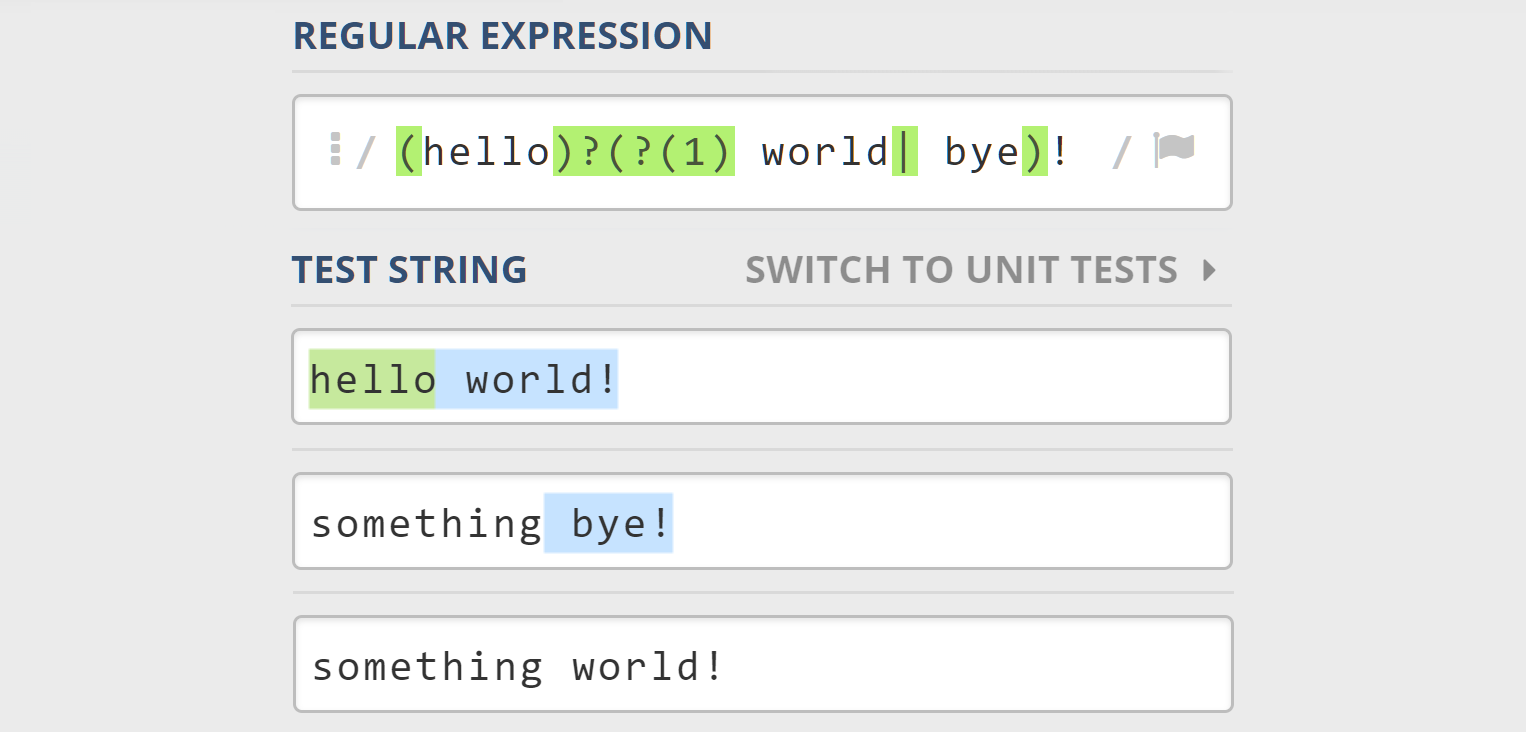Click the opening slash delimiter of the regex
This screenshot has height=732, width=1526.
tap(366, 152)
